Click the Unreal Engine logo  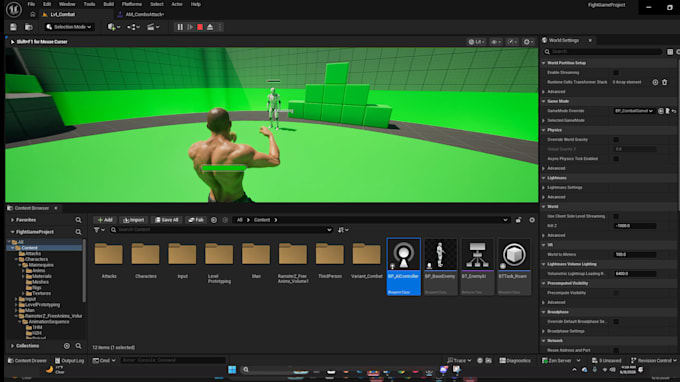tap(13, 9)
